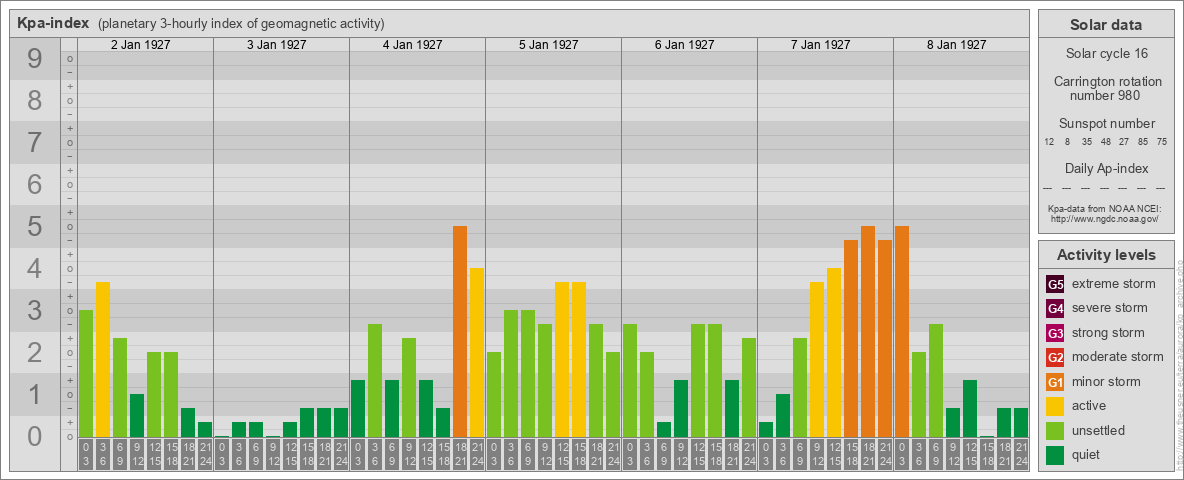
Task: Click the yellow 21-24h bar on 4 Jan
Action: pos(476,352)
